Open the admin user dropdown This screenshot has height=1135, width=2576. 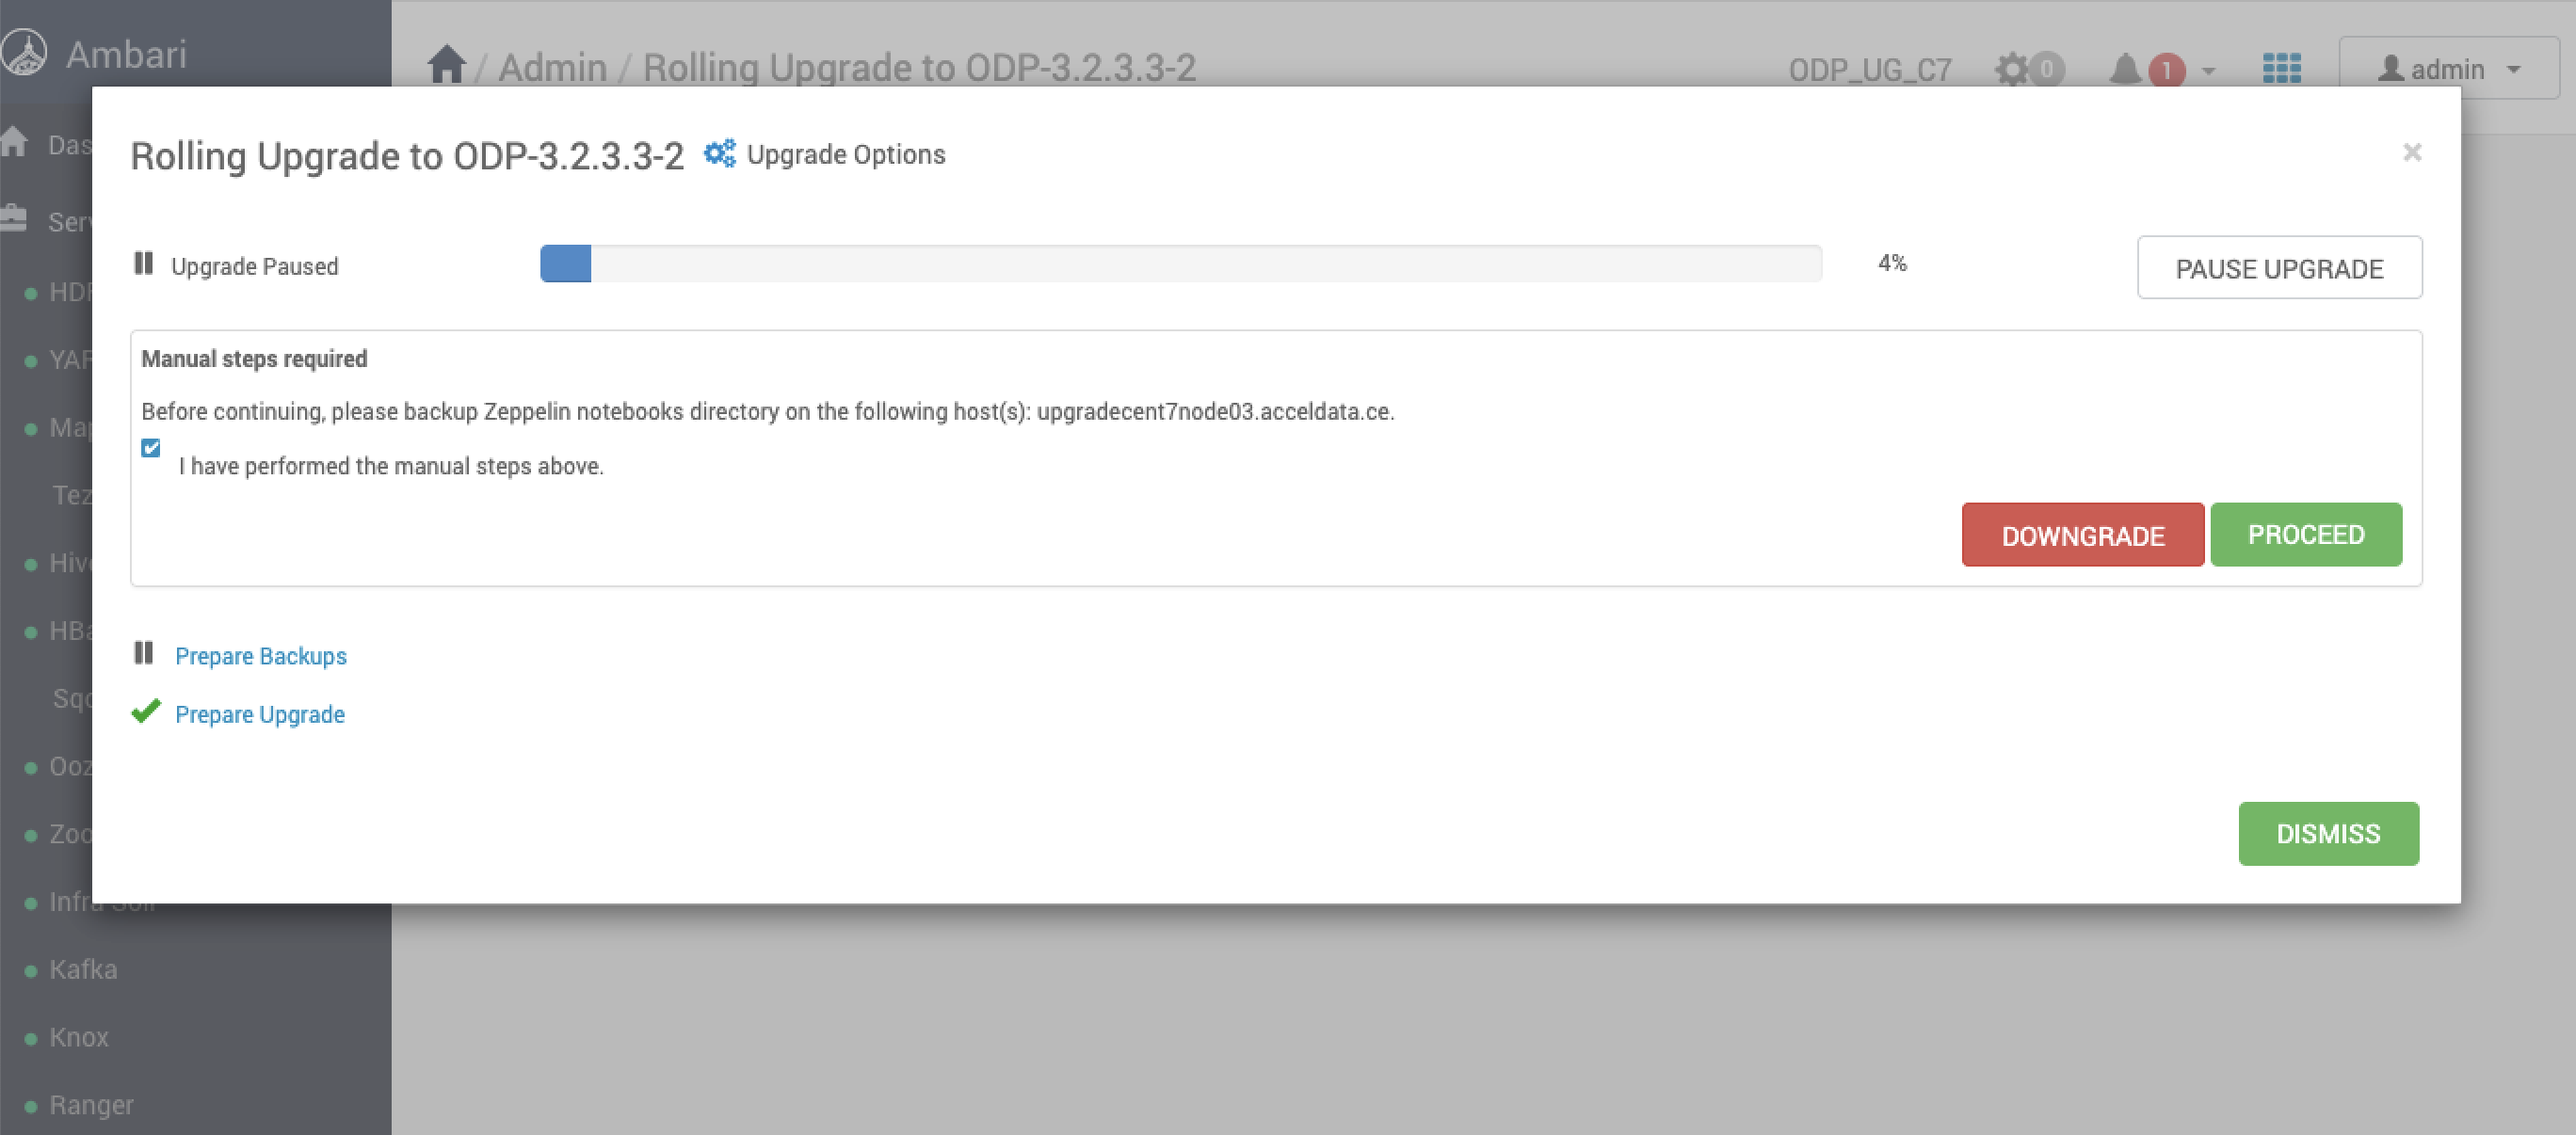click(x=2448, y=68)
